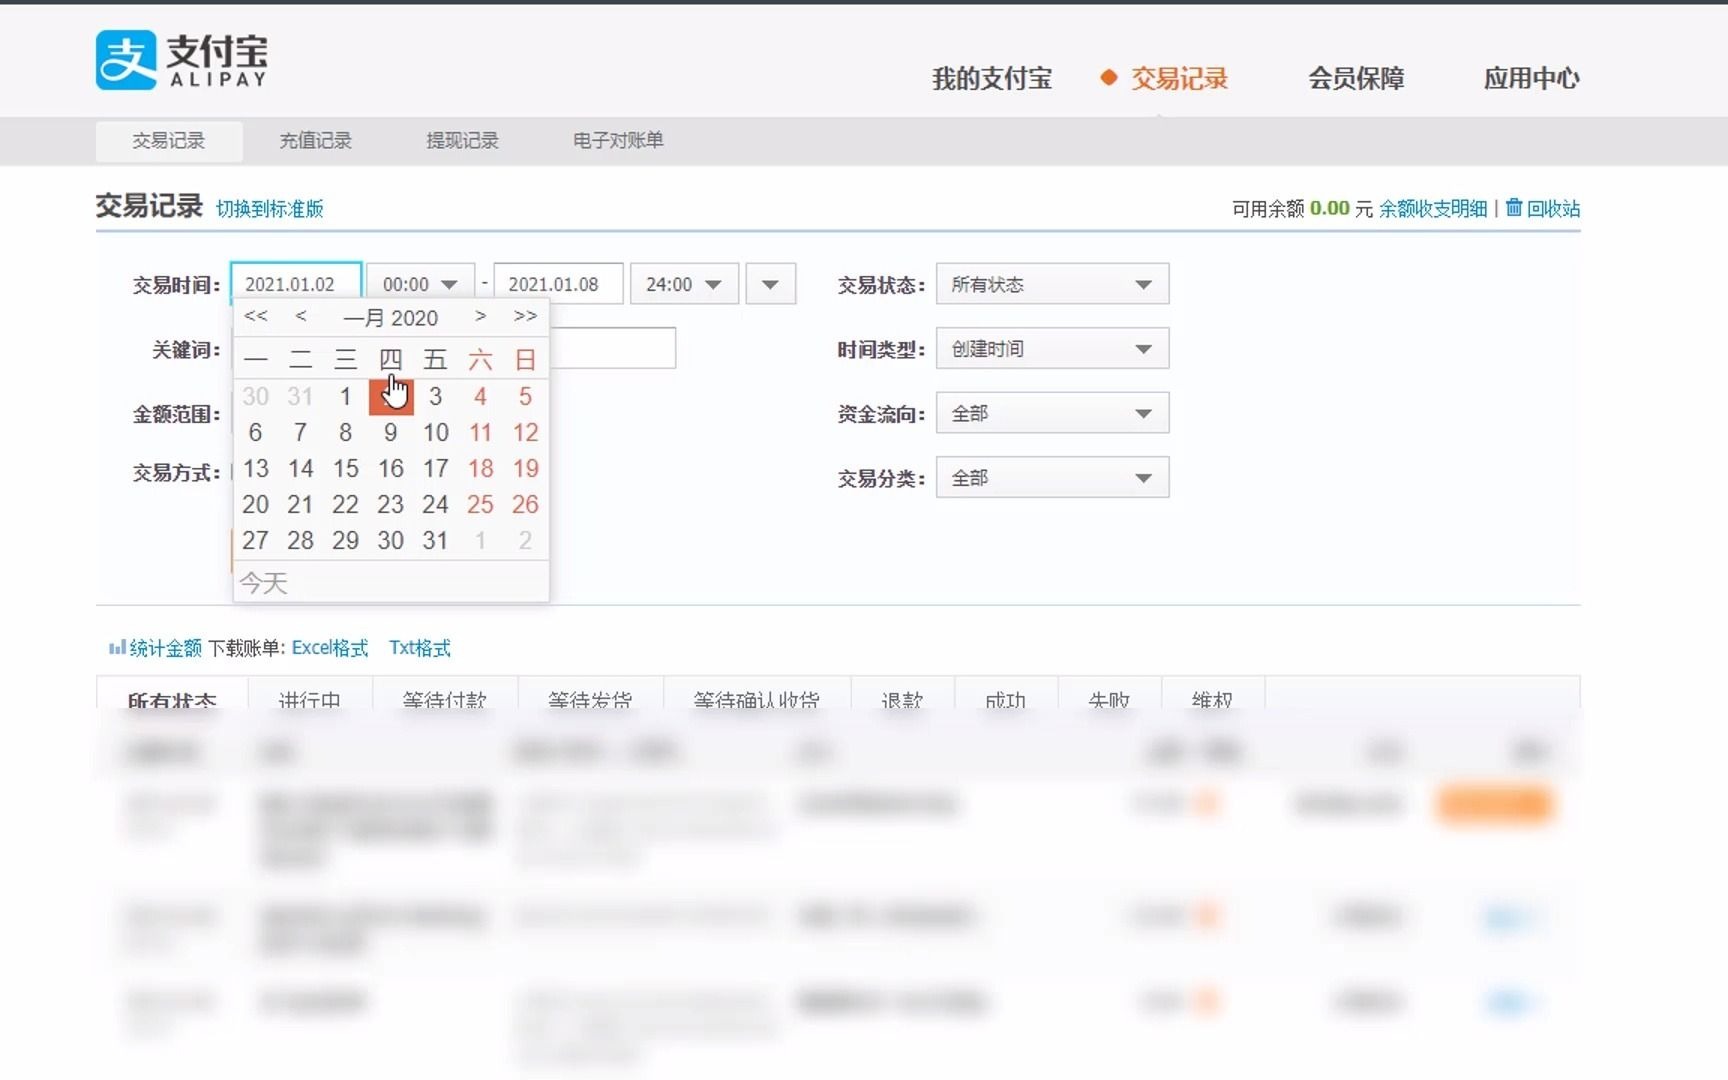1728x1080 pixels.
Task: Select the 失败 results tab
Action: [1109, 696]
